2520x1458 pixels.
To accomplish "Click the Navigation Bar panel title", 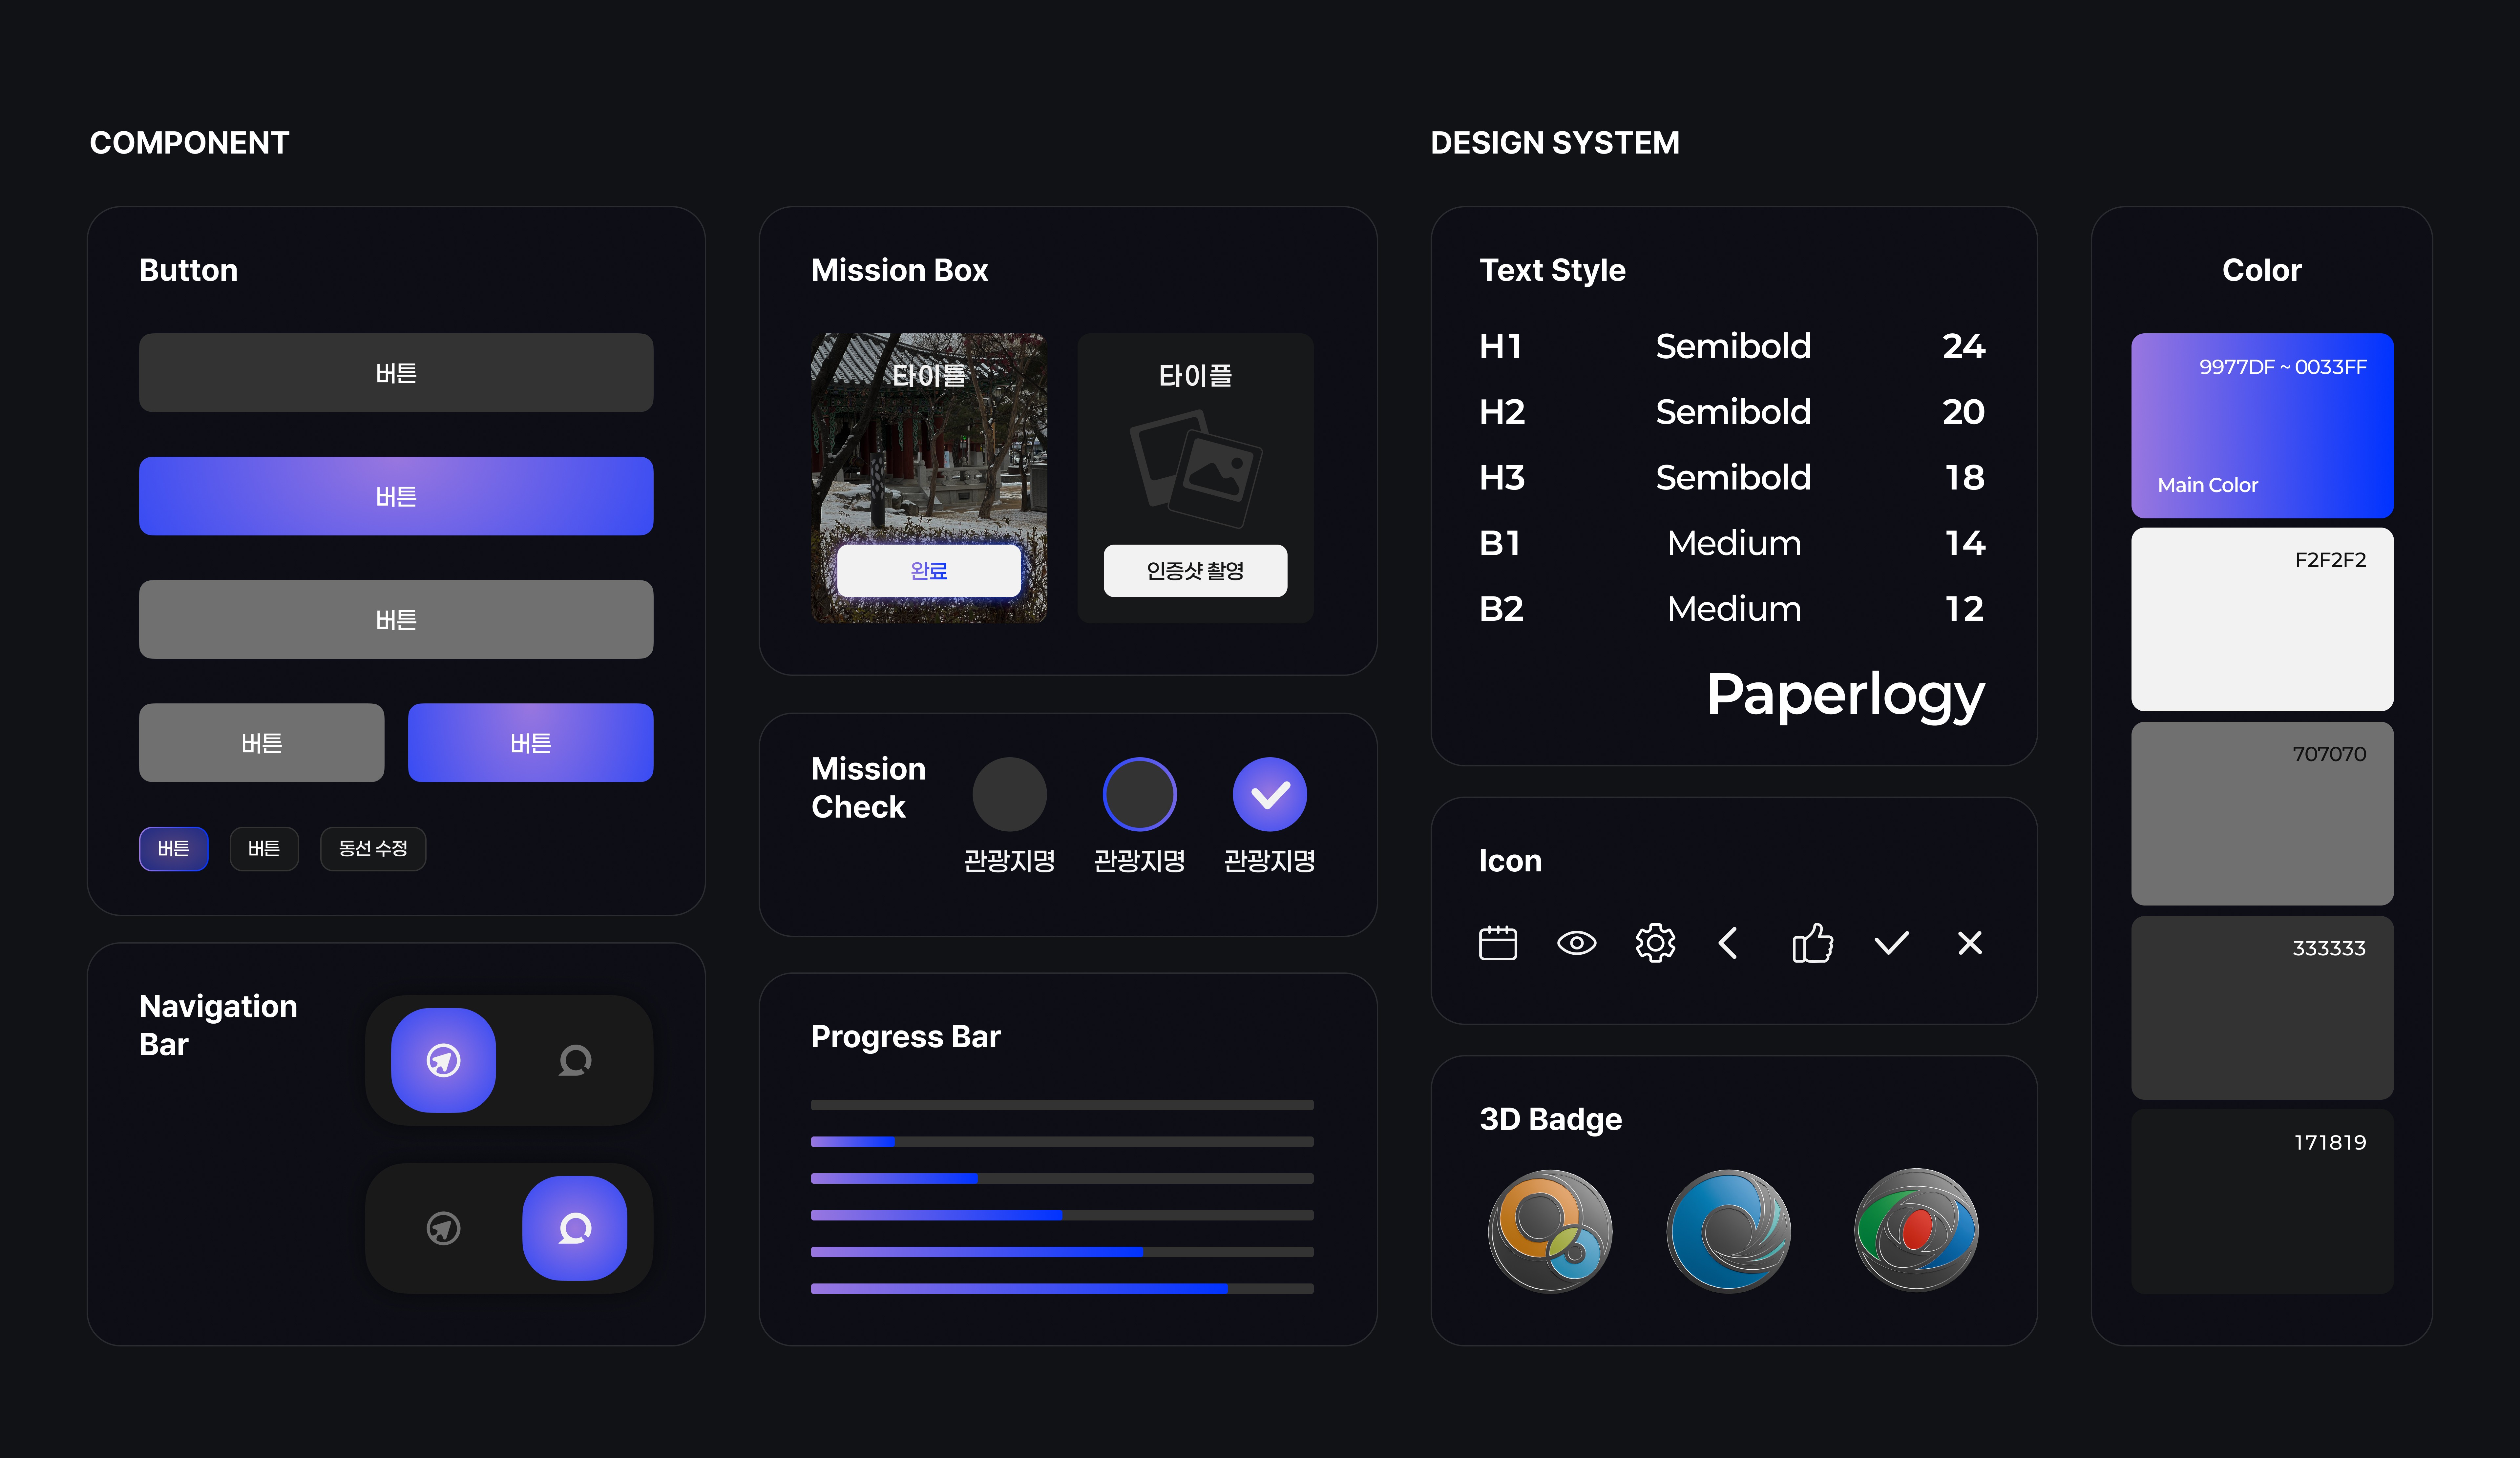I will coord(218,1025).
